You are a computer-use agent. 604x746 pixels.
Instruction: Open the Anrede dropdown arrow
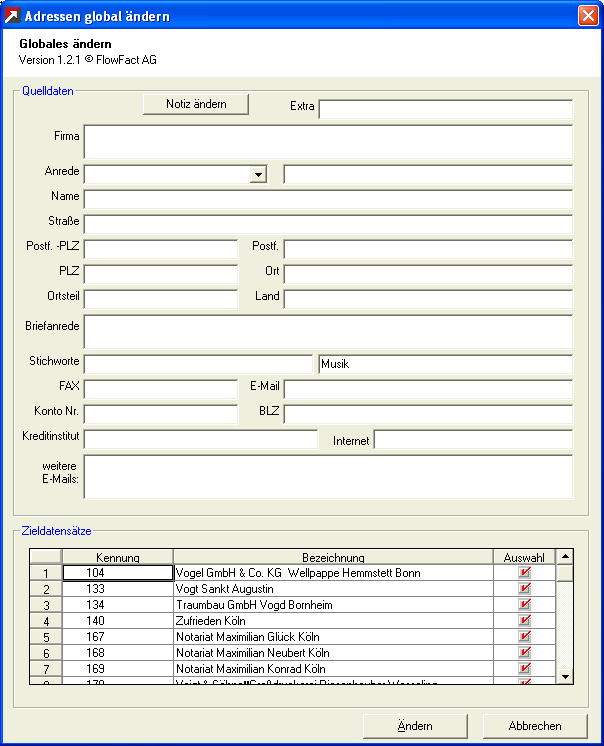click(x=258, y=175)
